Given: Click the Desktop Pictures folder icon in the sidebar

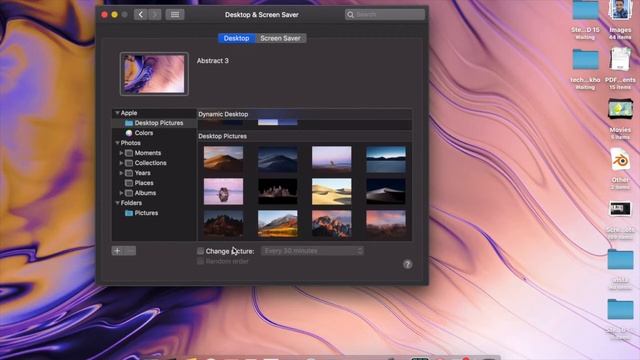Looking at the screenshot, I should click(129, 123).
